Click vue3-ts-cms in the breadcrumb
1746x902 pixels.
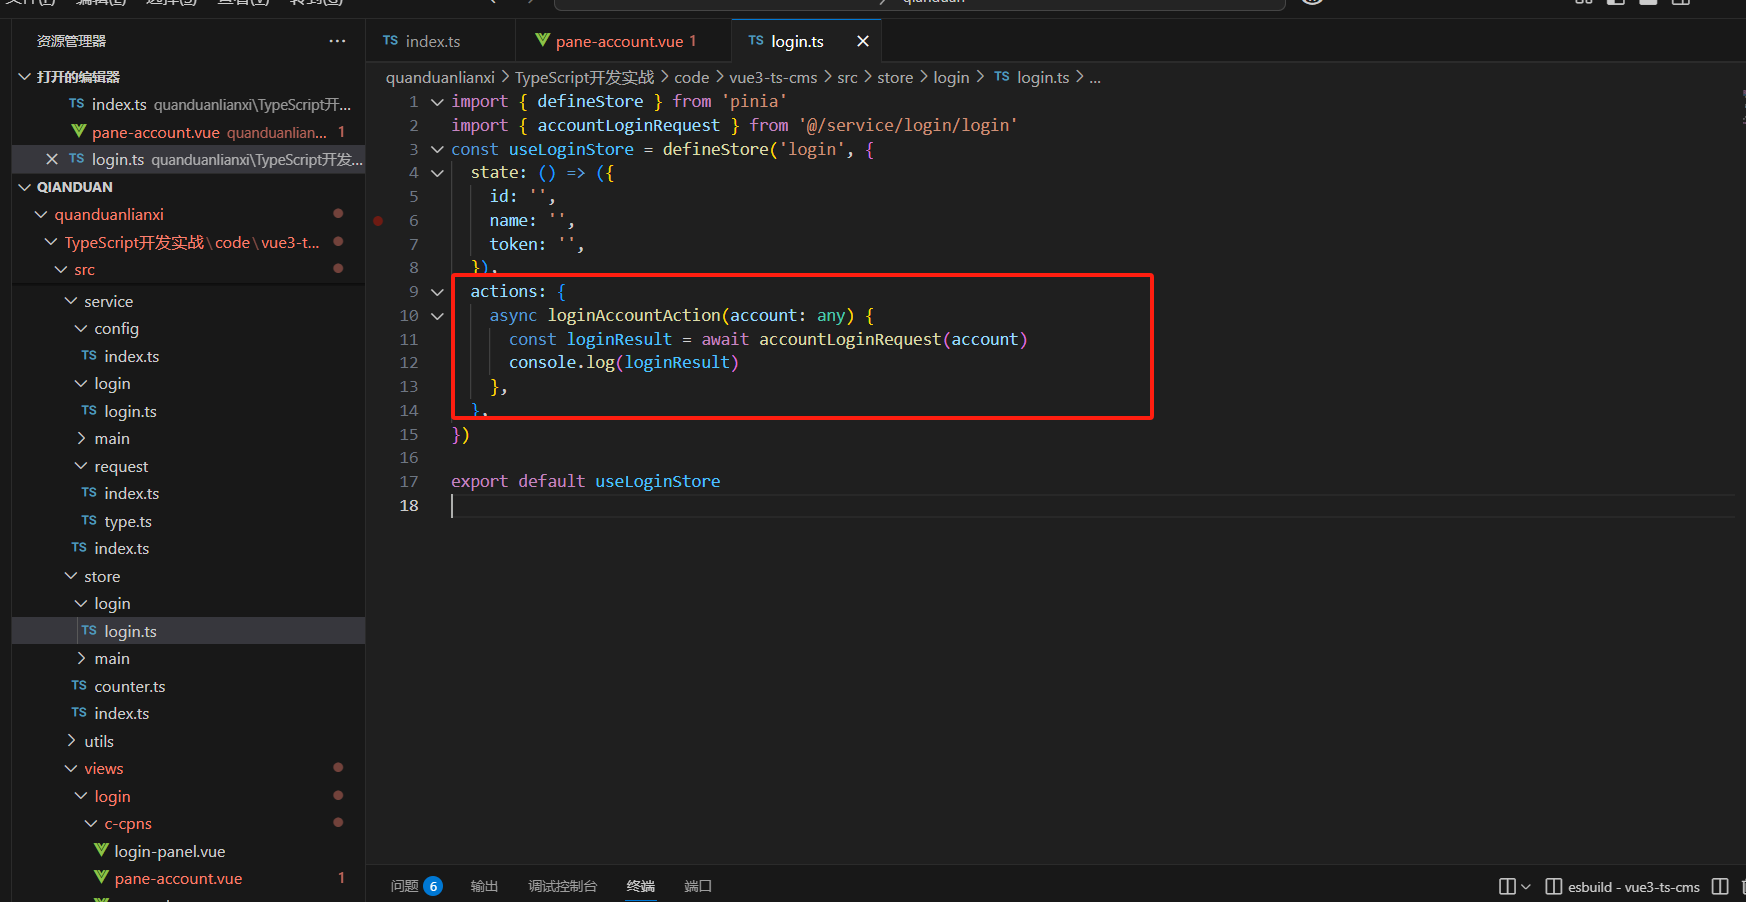point(773,78)
